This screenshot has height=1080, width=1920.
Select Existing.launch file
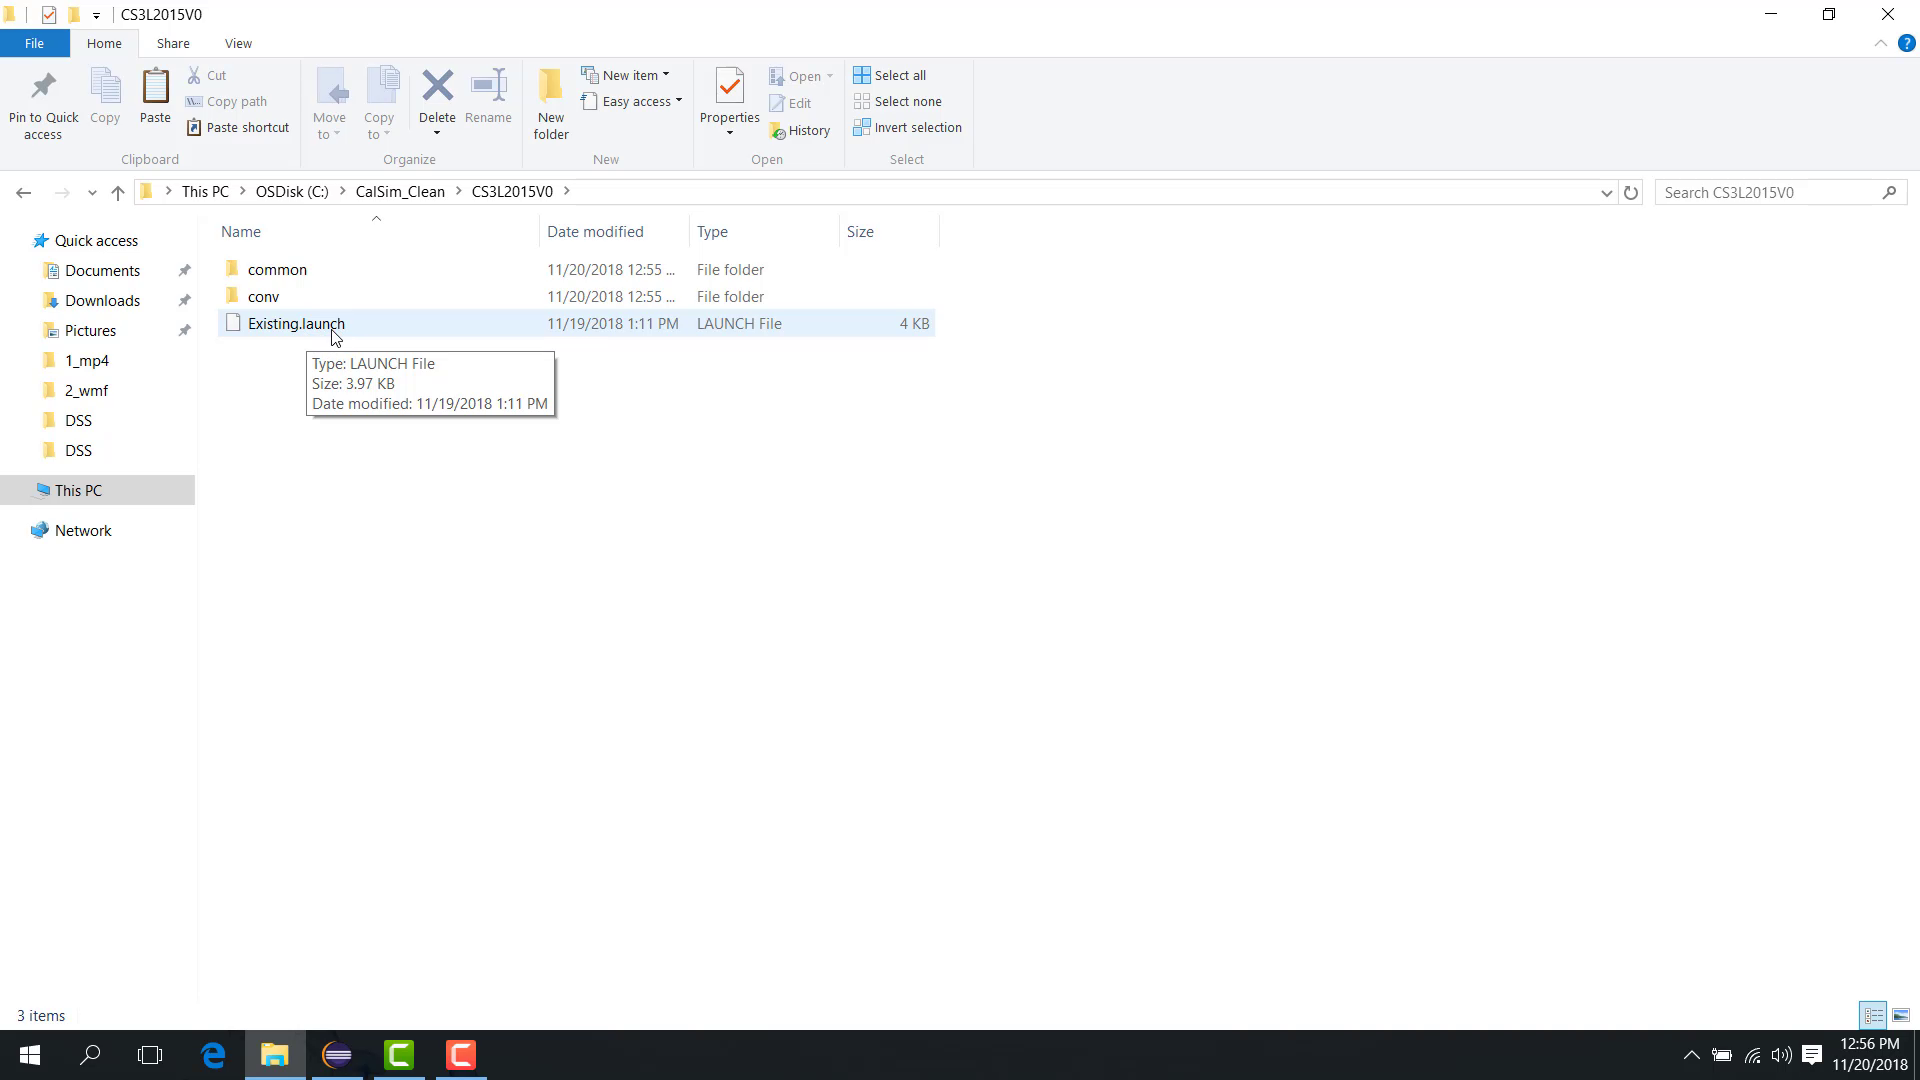(576, 323)
